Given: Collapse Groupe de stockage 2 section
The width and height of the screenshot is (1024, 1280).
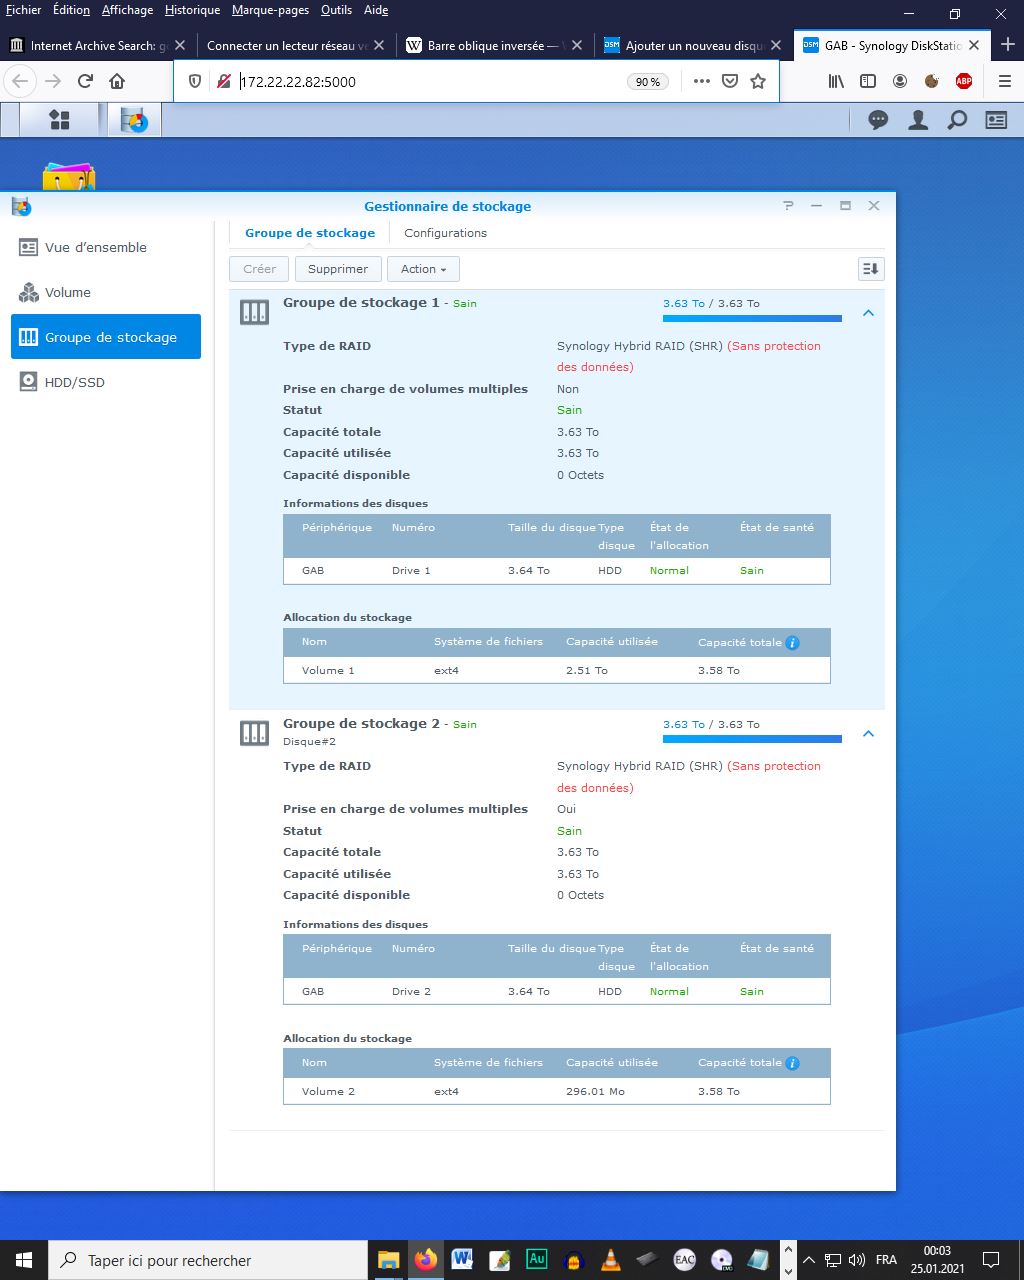Looking at the screenshot, I should click(x=868, y=734).
